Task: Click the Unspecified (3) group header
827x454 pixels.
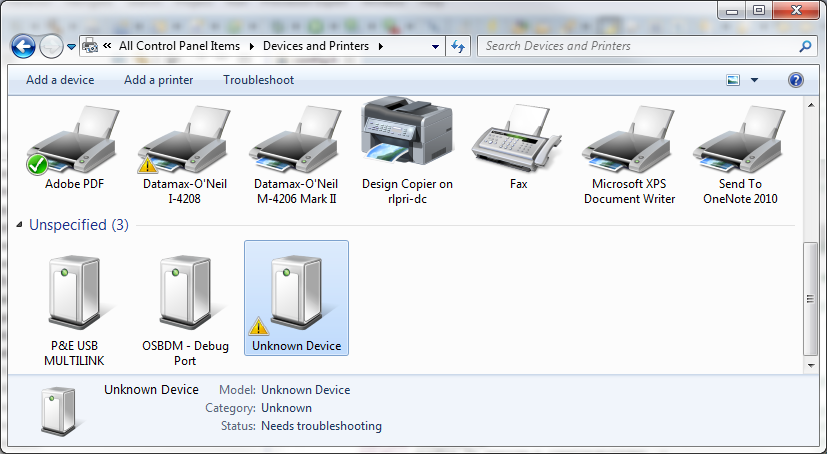Action: 79,225
